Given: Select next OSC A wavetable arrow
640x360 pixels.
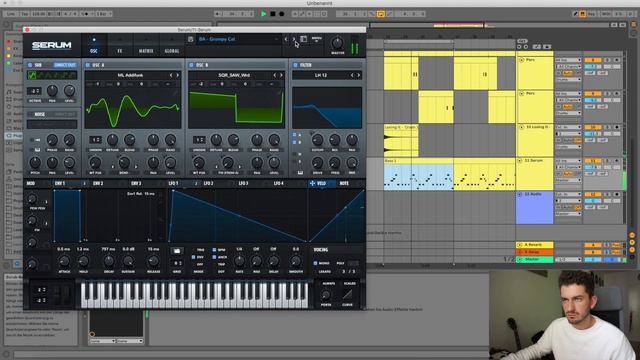Looking at the screenshot, I should coord(177,75).
